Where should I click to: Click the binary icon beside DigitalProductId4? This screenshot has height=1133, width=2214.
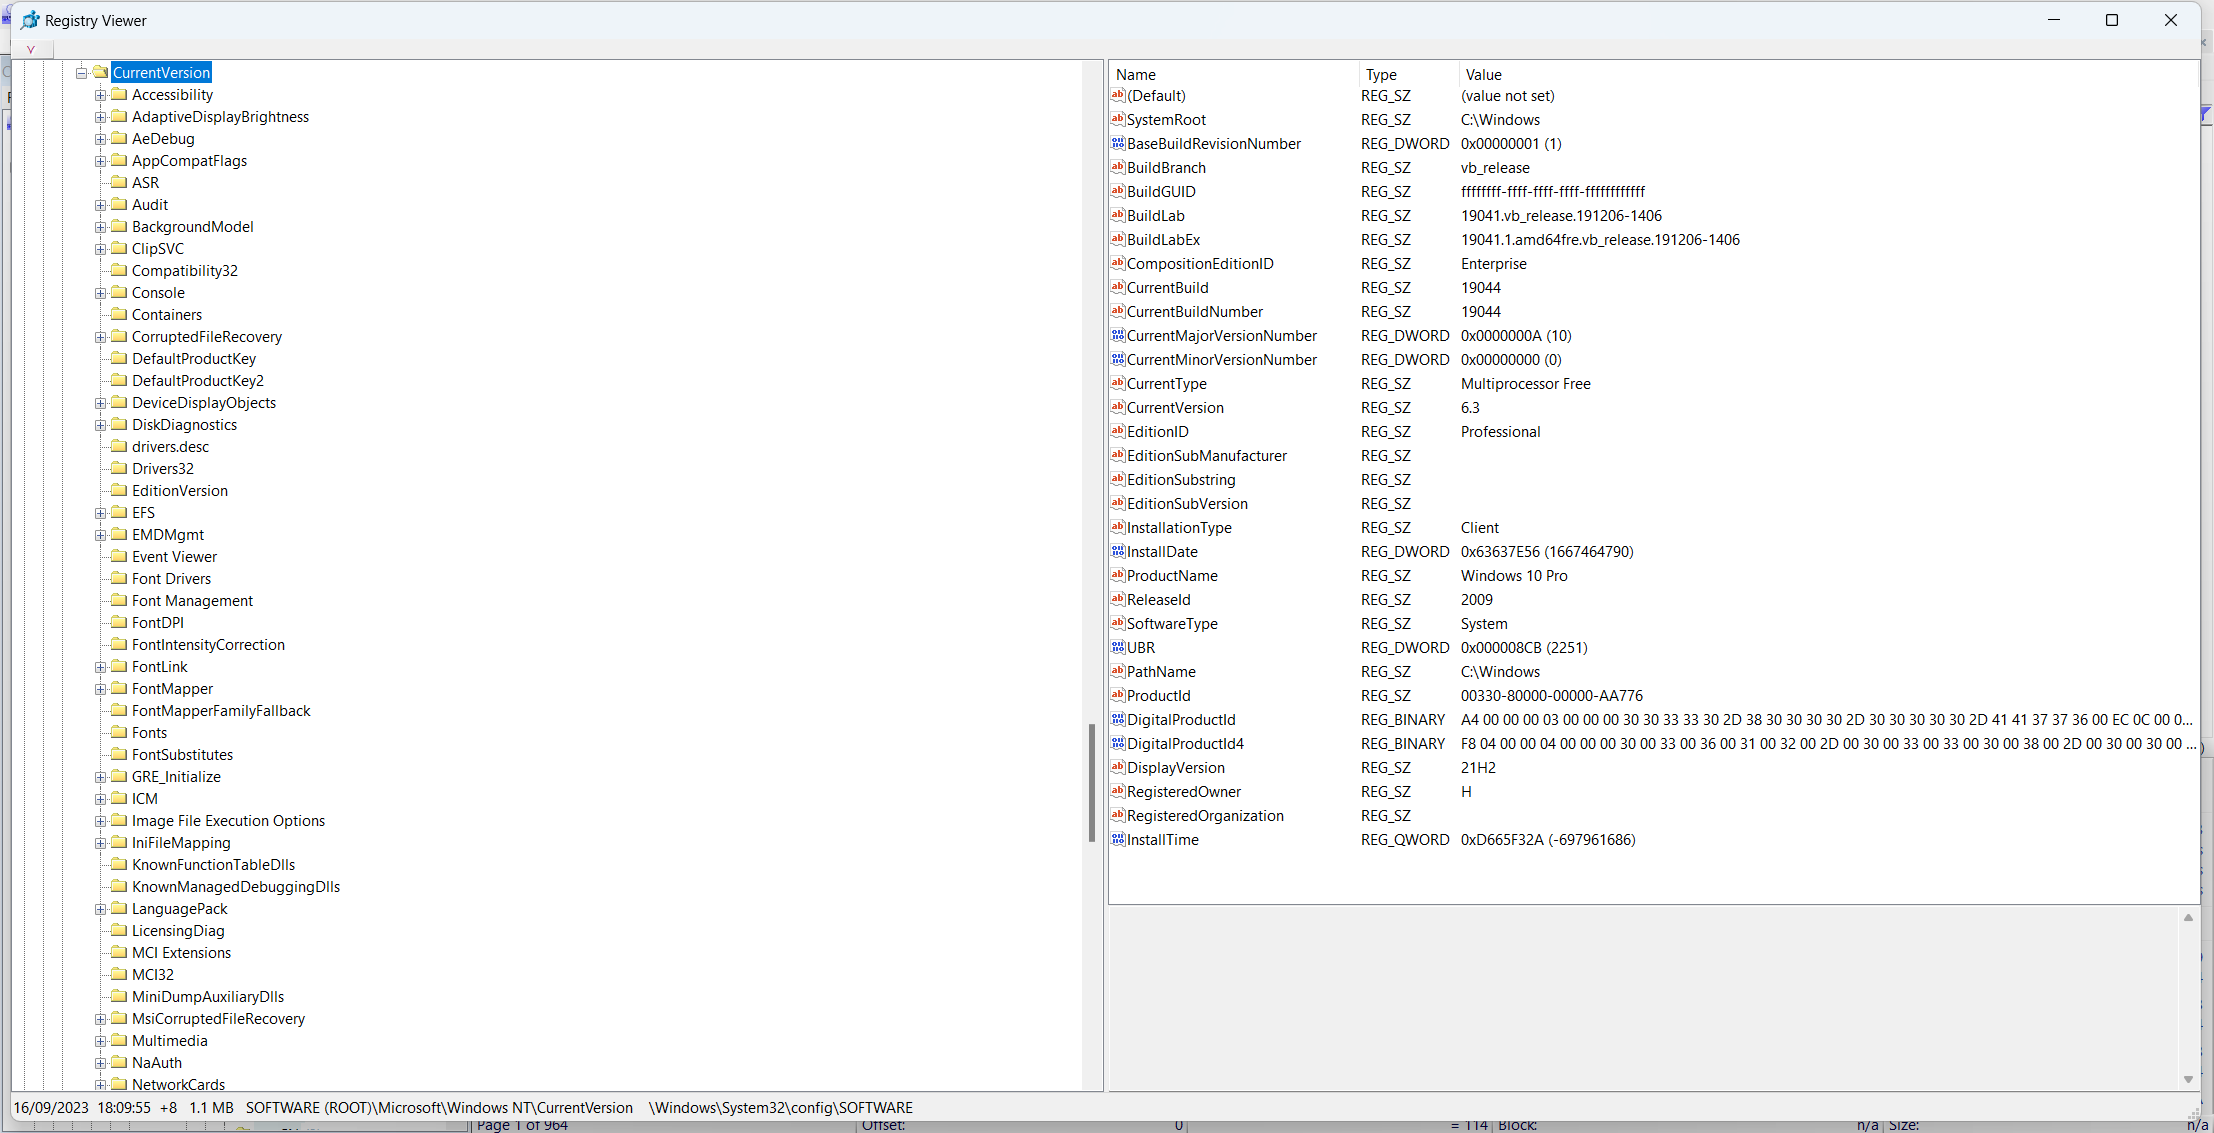pyautogui.click(x=1118, y=743)
